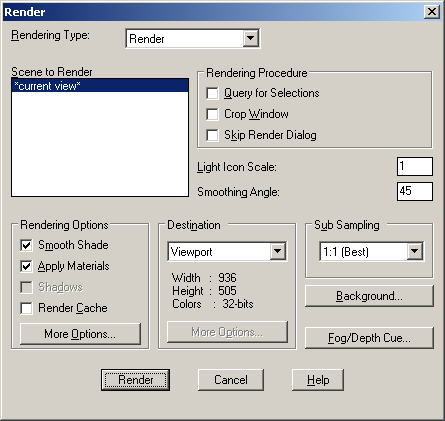This screenshot has height=421, width=445.
Task: Open More Options under Rendering Options
Action: point(80,334)
